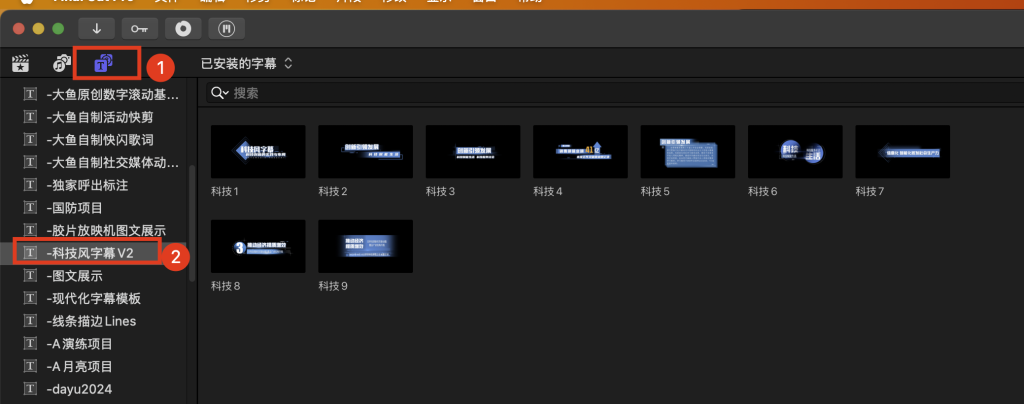Select the 科技 1 title thumbnail
Screen dimensions: 1024x404
[x=258, y=152]
